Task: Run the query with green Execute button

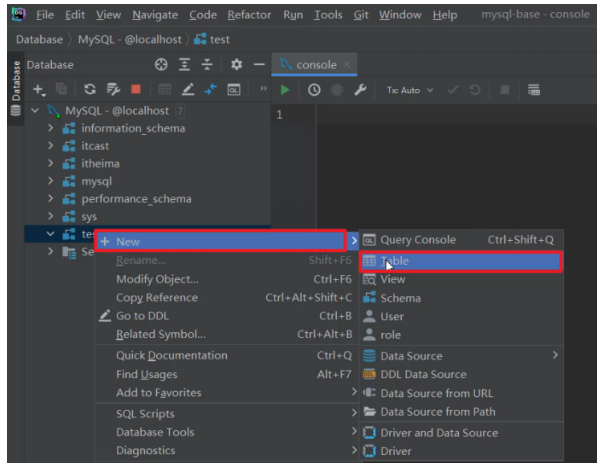Action: tap(285, 90)
